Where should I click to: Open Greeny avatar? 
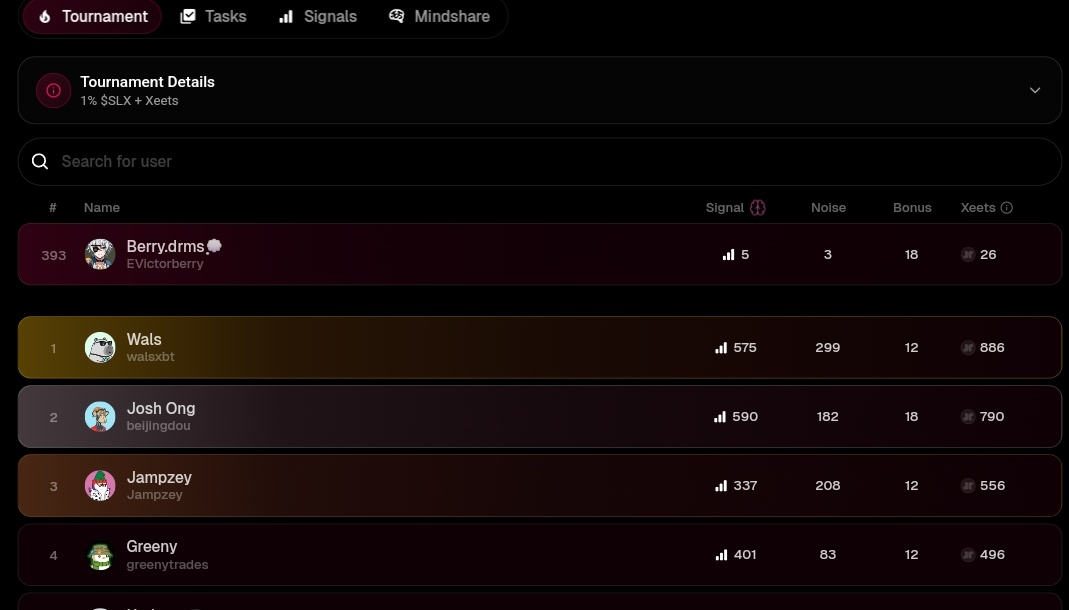click(100, 555)
